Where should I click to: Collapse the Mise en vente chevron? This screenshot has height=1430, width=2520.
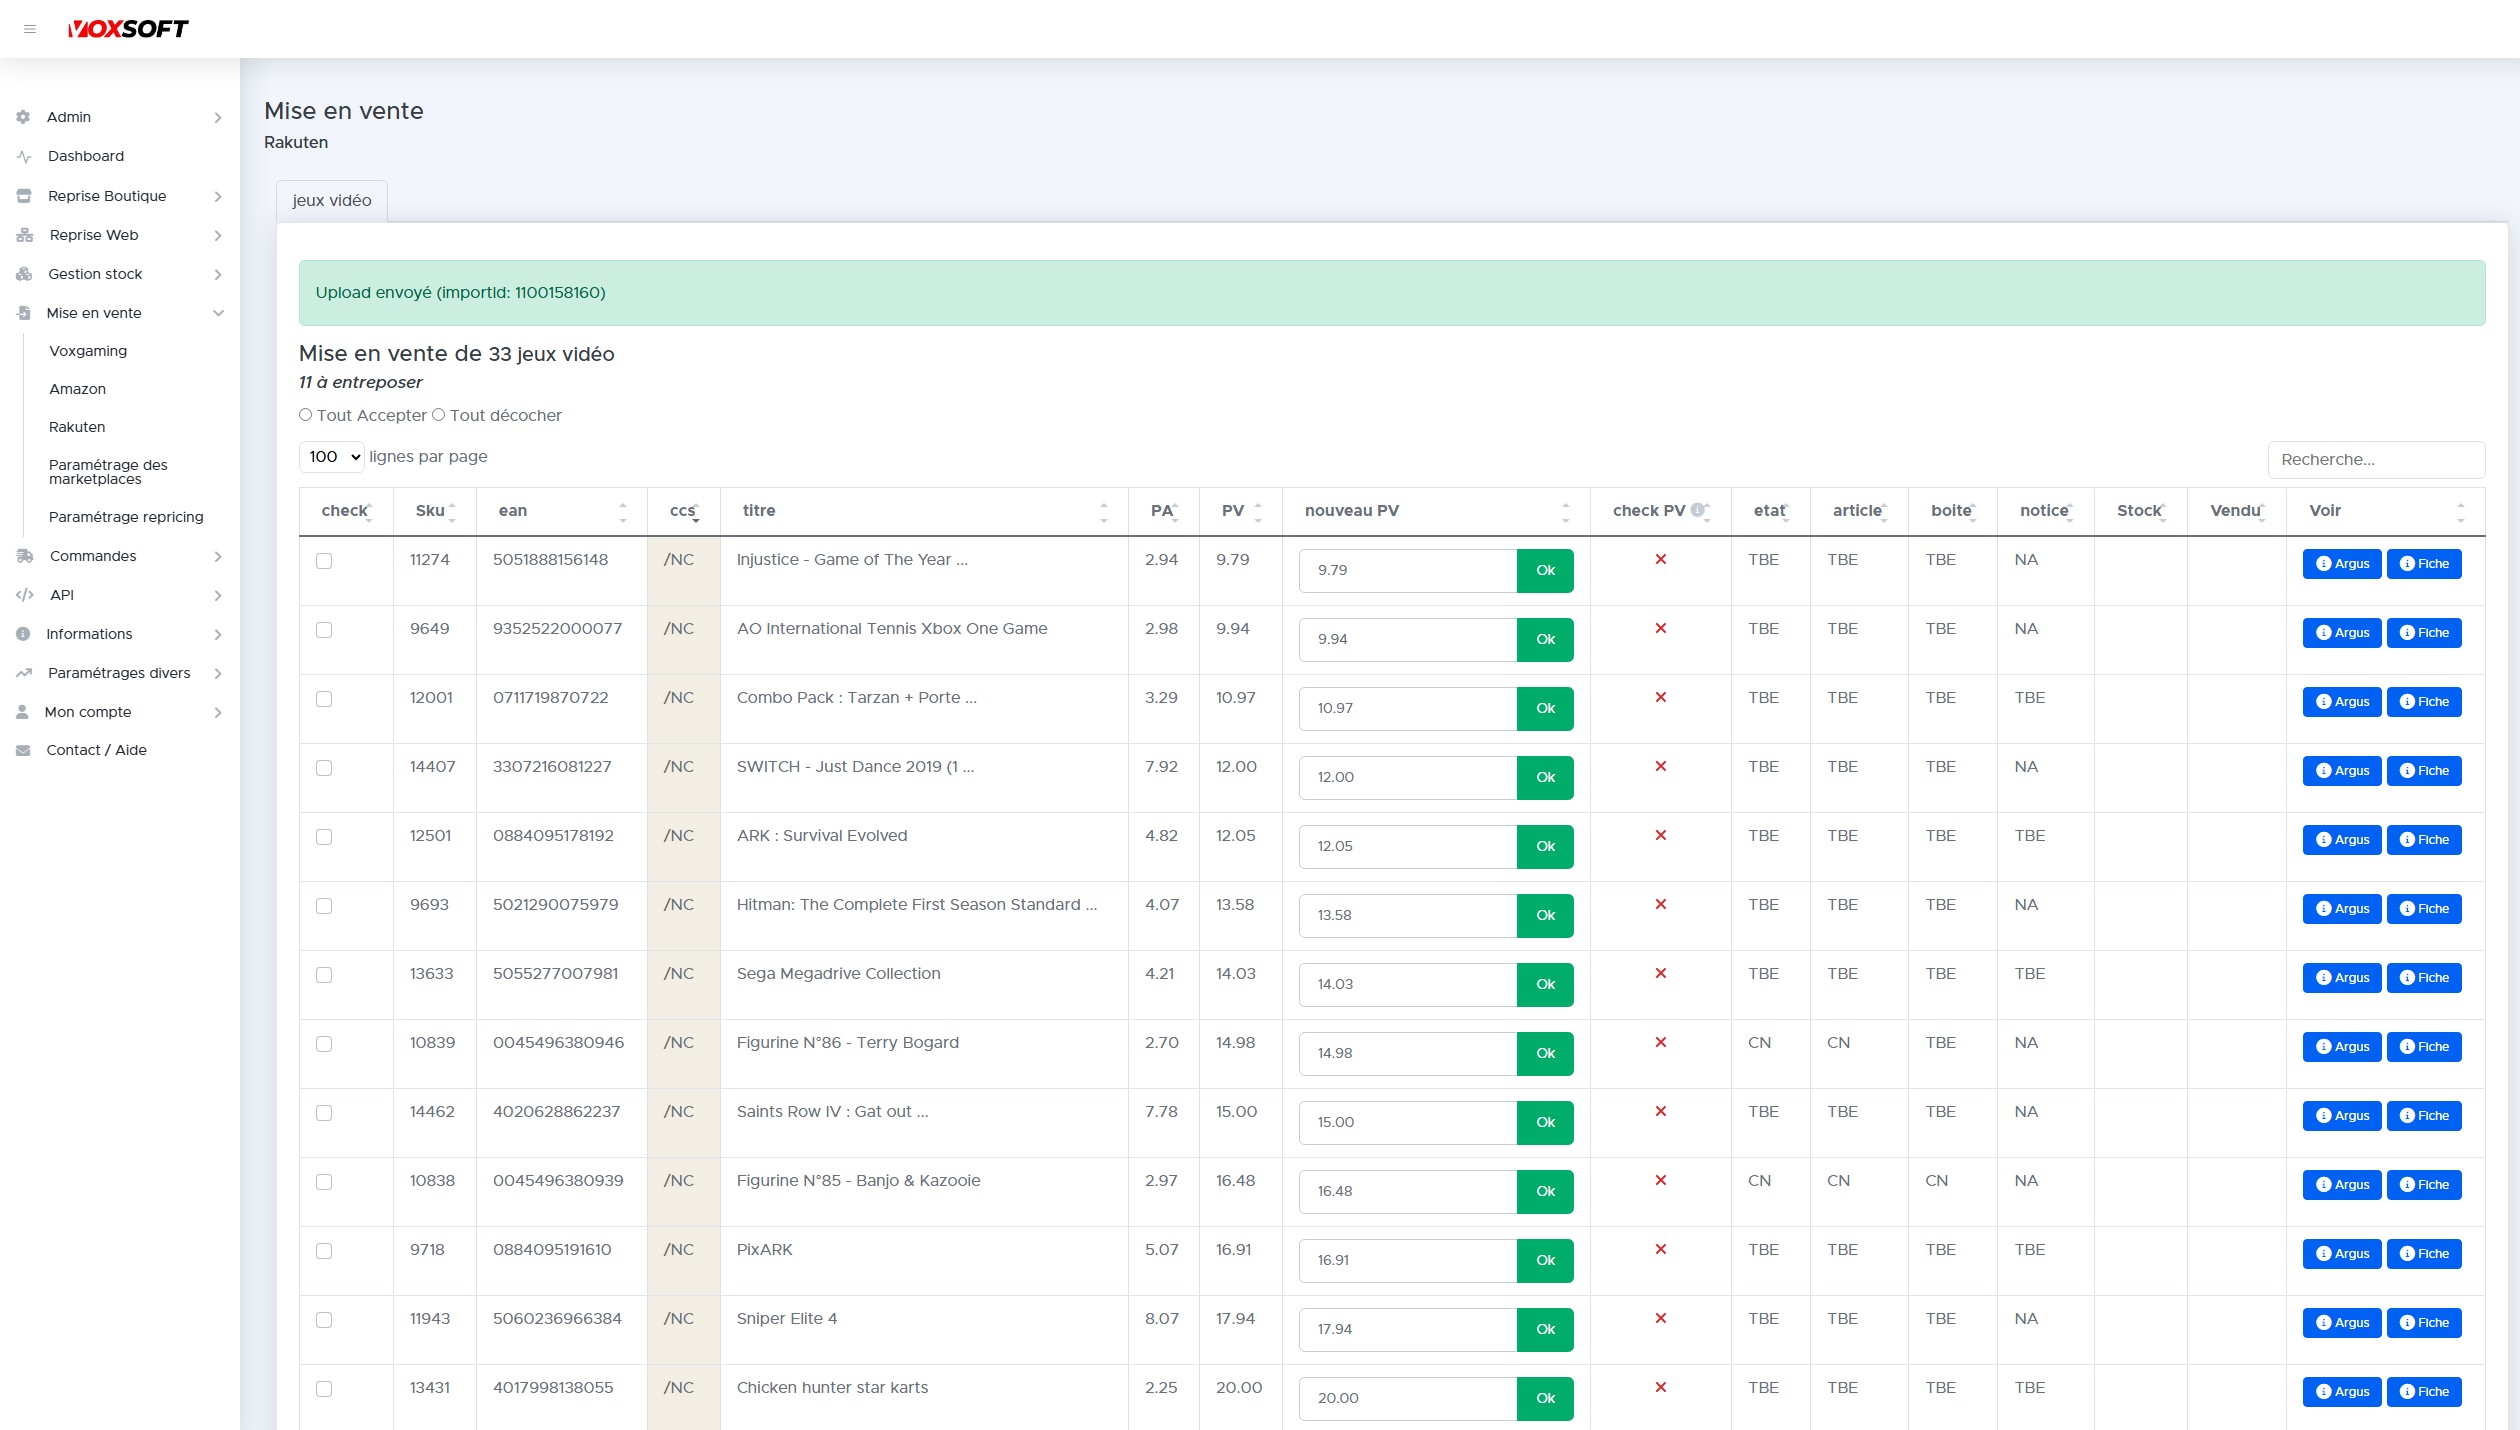point(218,313)
